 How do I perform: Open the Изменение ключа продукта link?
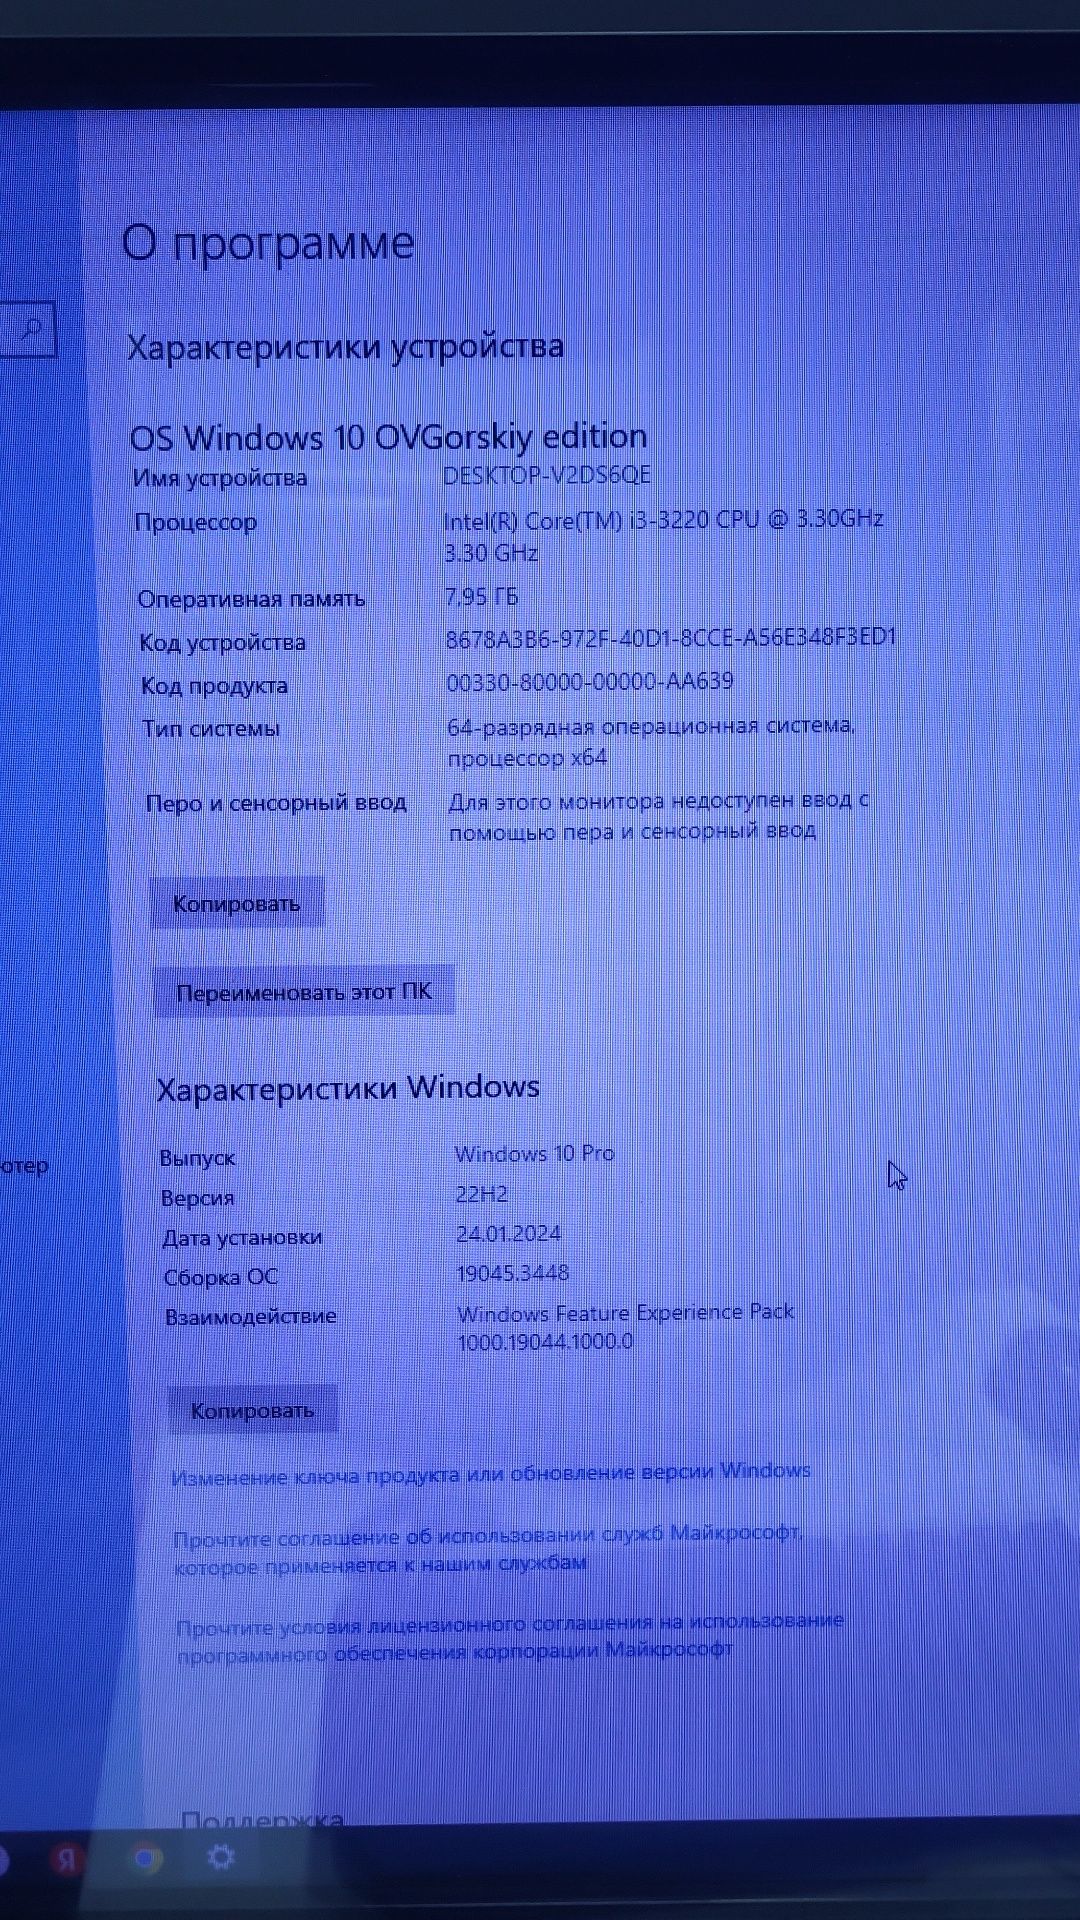click(491, 1473)
